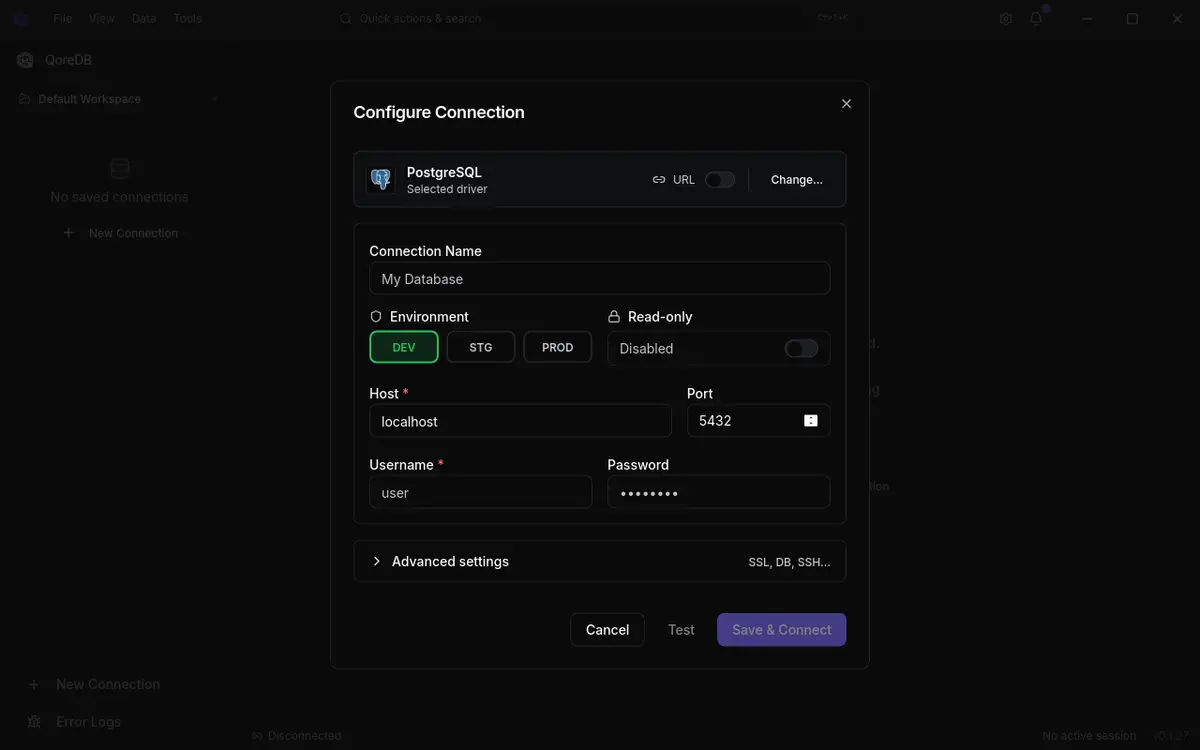Image resolution: width=1200 pixels, height=750 pixels.
Task: Open the Default Workspace dropdown
Action: pyautogui.click(x=118, y=99)
